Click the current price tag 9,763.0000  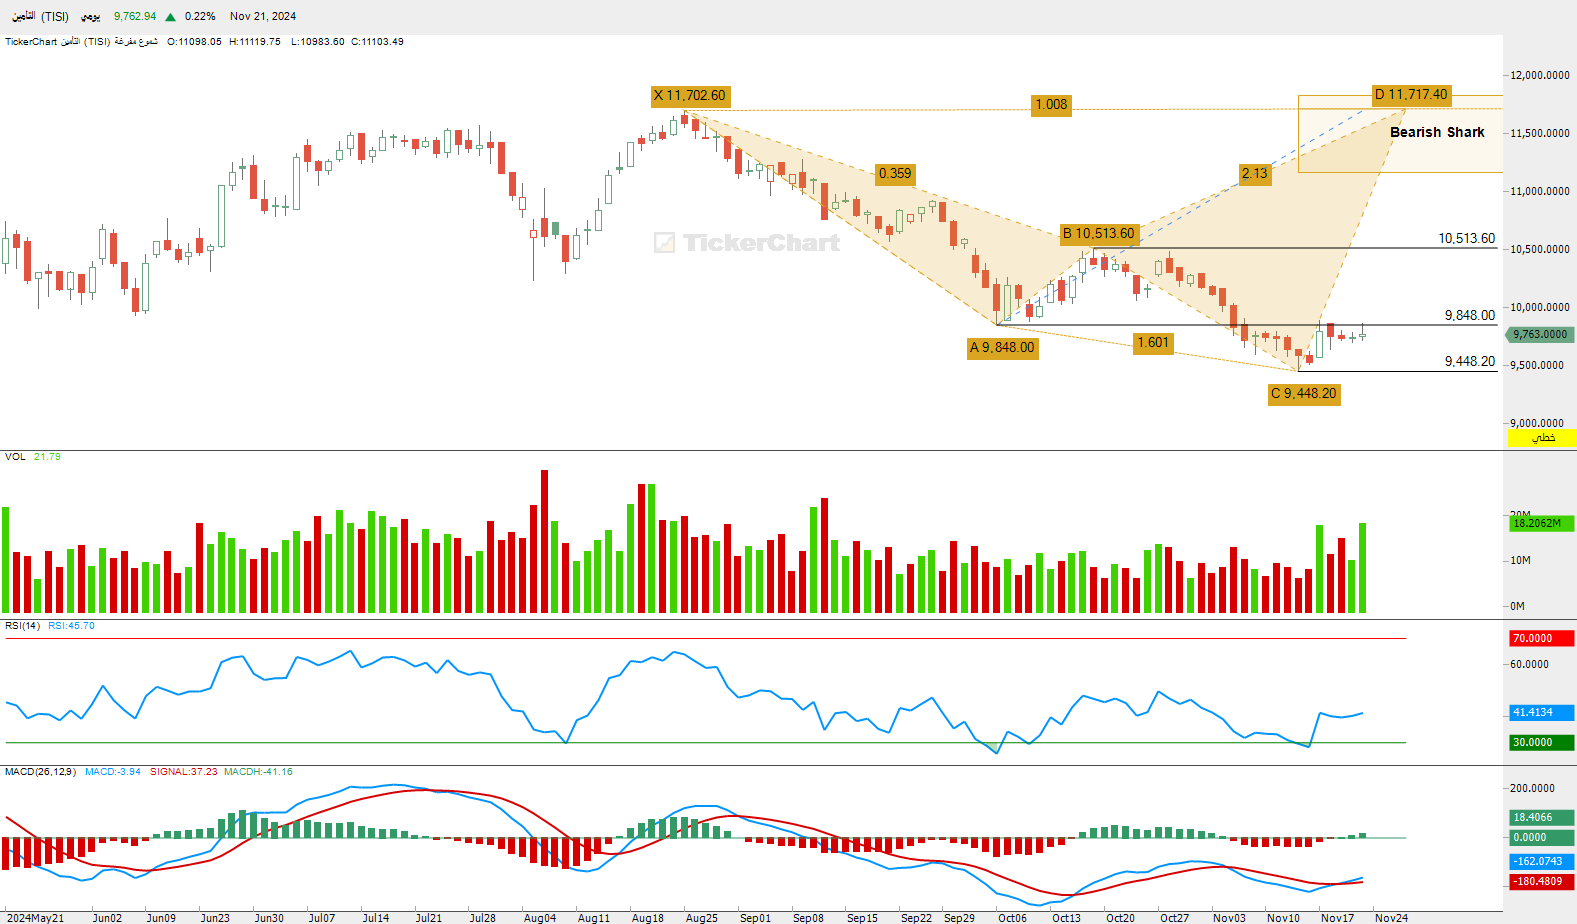coord(1541,335)
